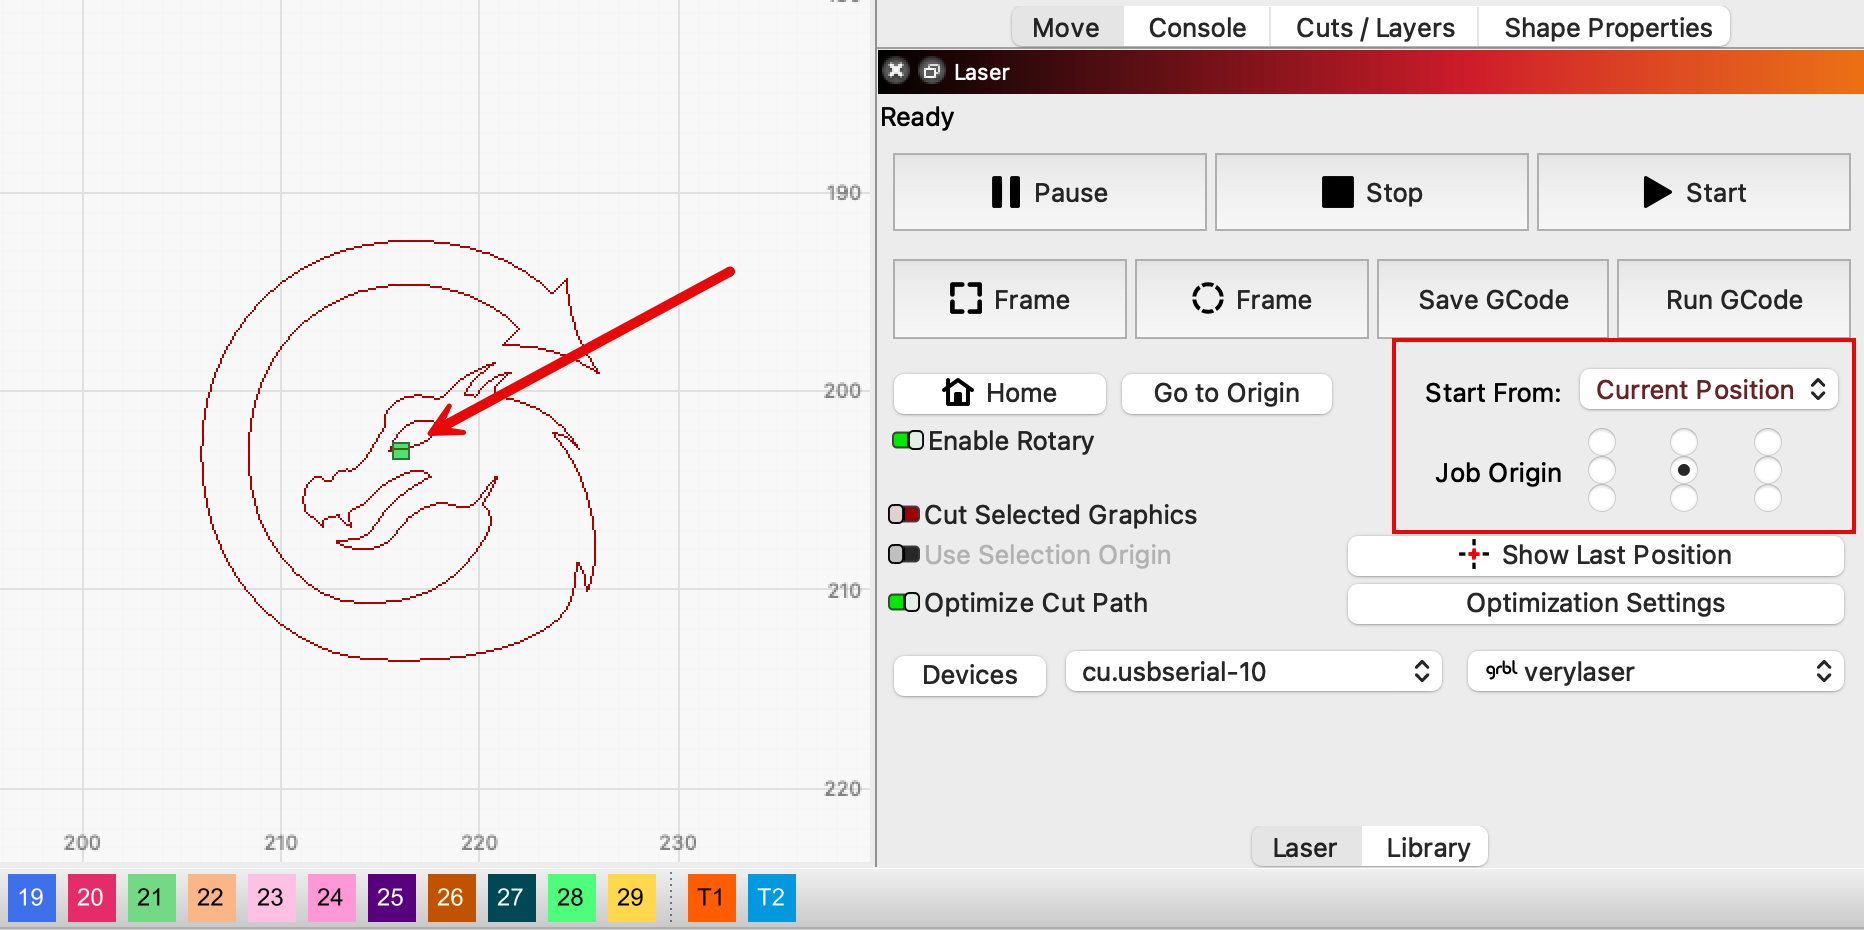
Task: Enable Cut Selected Graphics
Action: [x=904, y=515]
